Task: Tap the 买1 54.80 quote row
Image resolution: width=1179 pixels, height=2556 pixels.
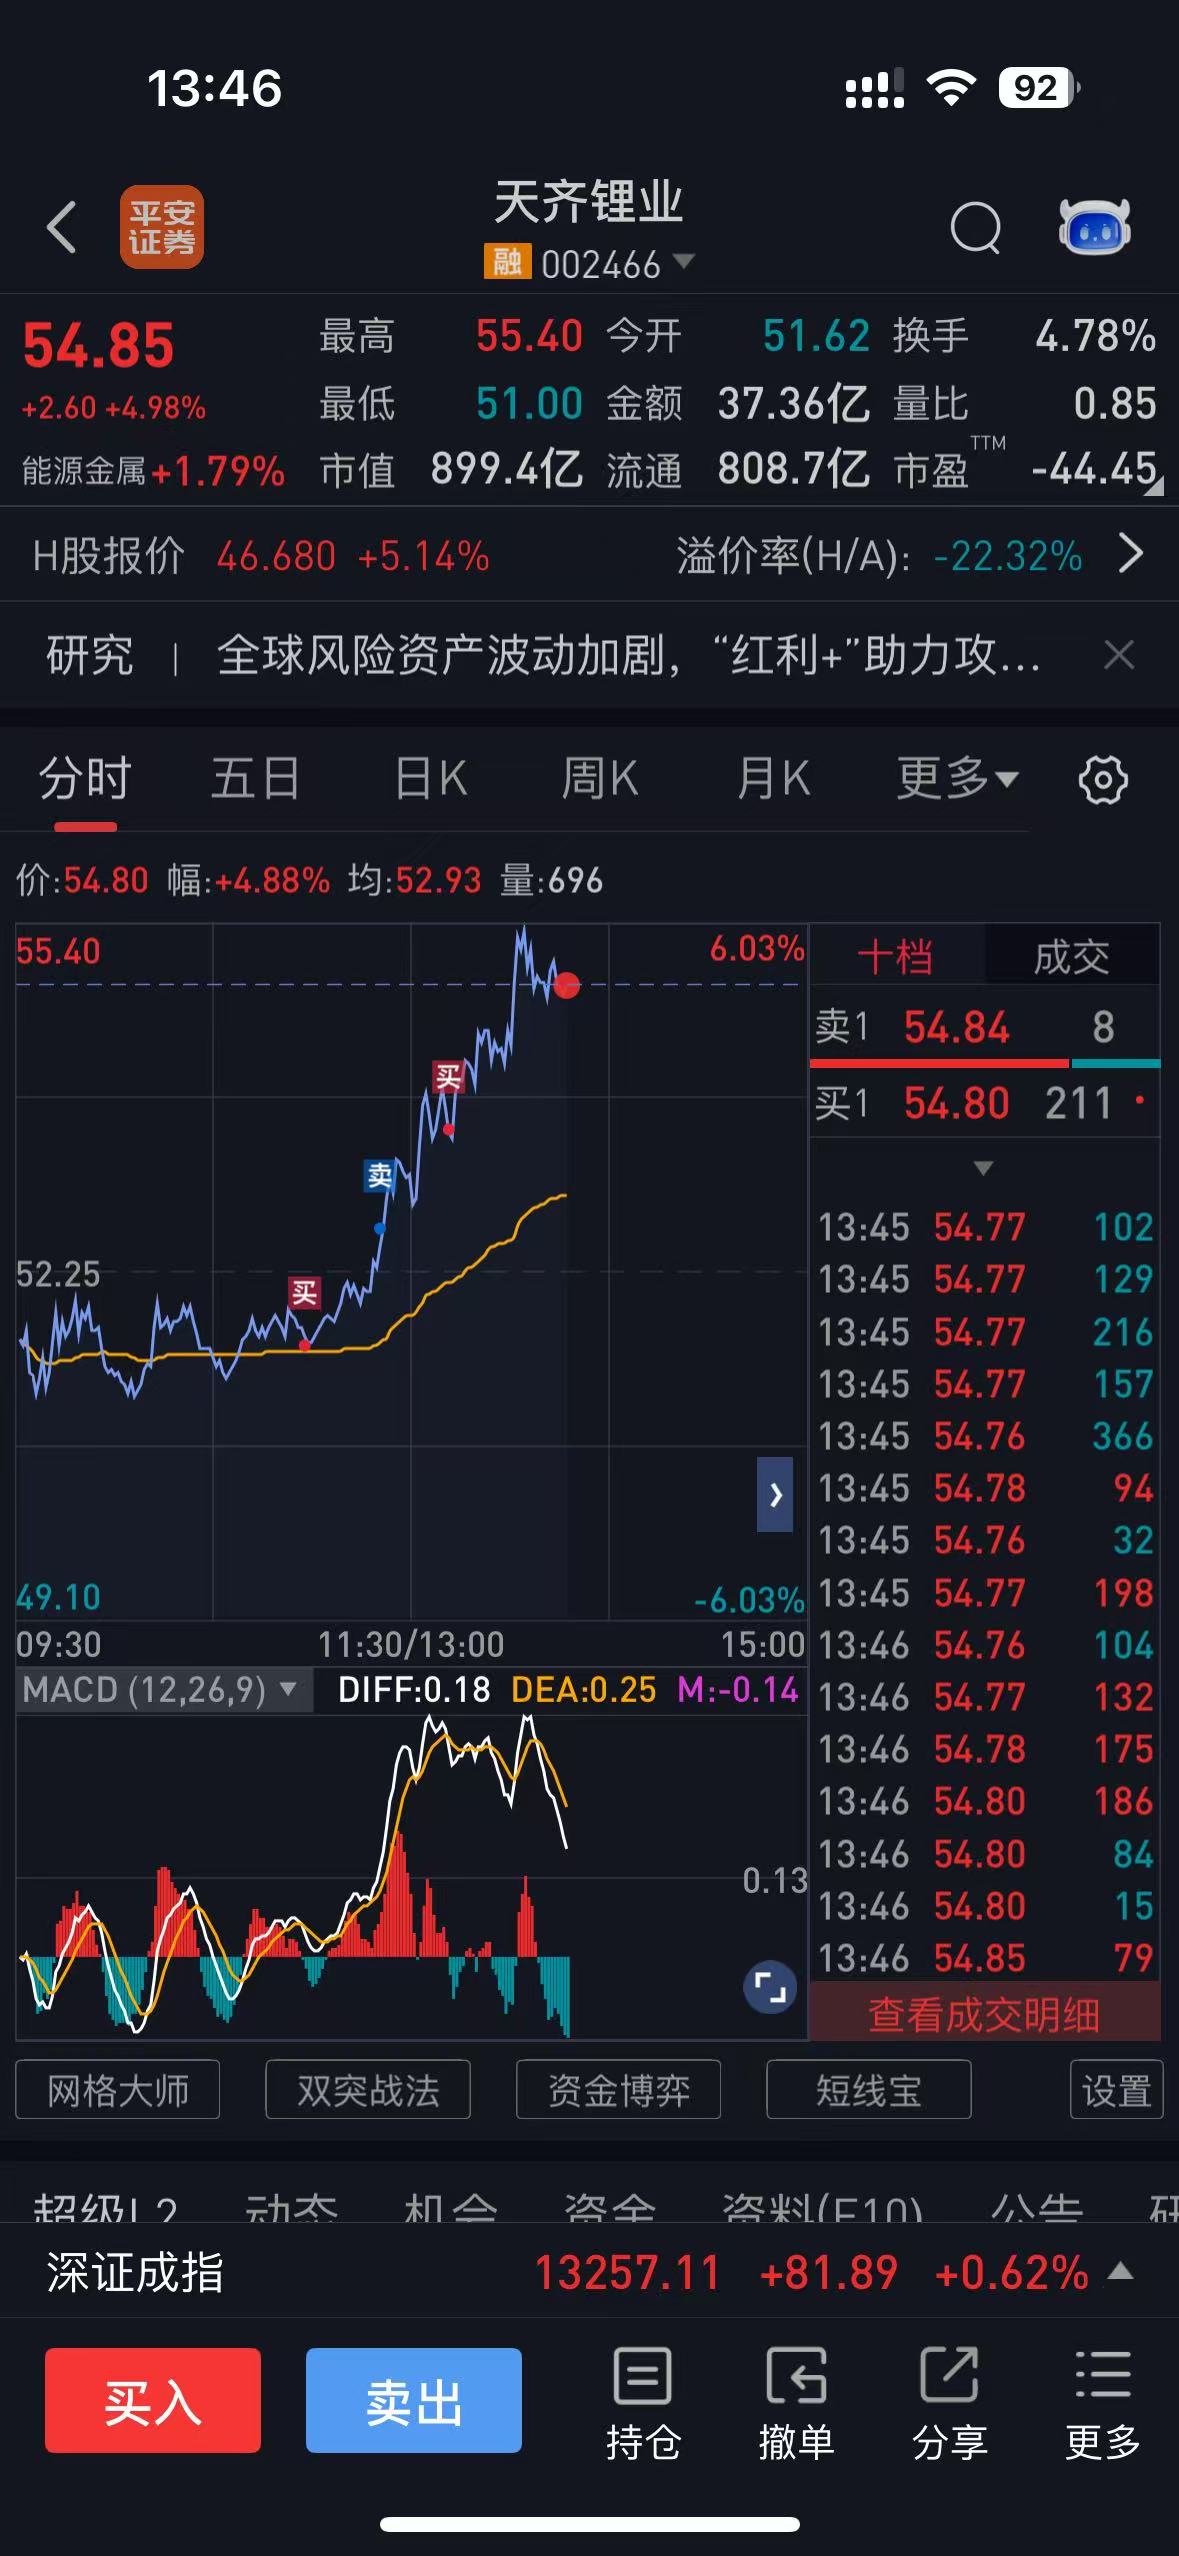Action: pyautogui.click(x=984, y=1103)
